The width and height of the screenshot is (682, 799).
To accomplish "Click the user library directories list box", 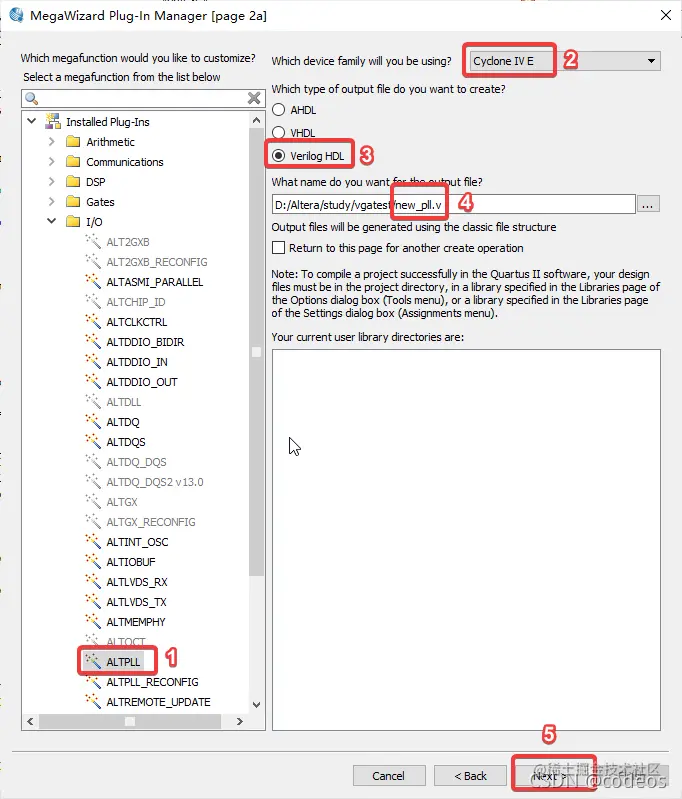I will (x=466, y=540).
